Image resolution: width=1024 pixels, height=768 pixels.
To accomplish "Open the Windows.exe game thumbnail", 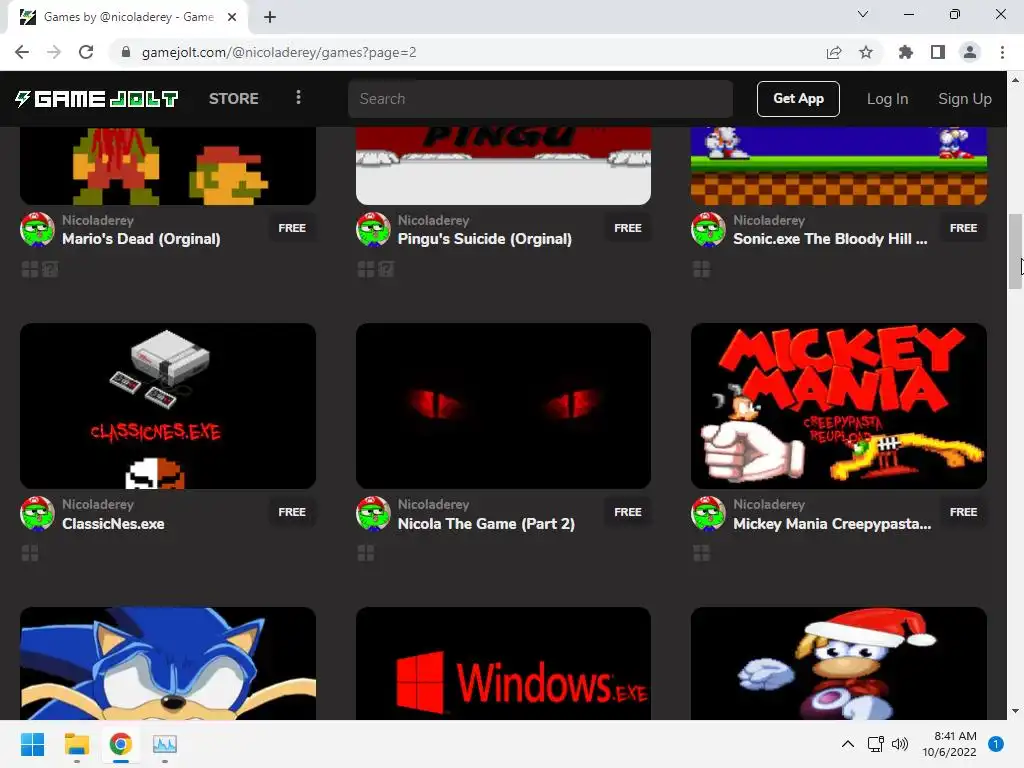I will pyautogui.click(x=504, y=664).
